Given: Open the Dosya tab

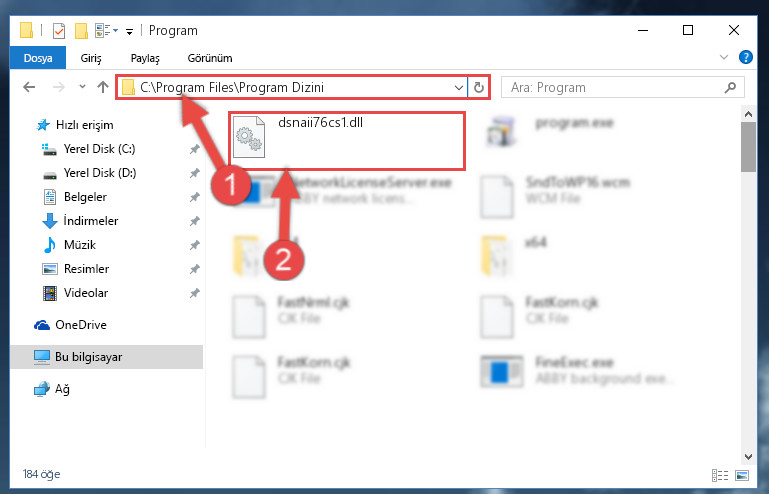Looking at the screenshot, I should pyautogui.click(x=38, y=58).
